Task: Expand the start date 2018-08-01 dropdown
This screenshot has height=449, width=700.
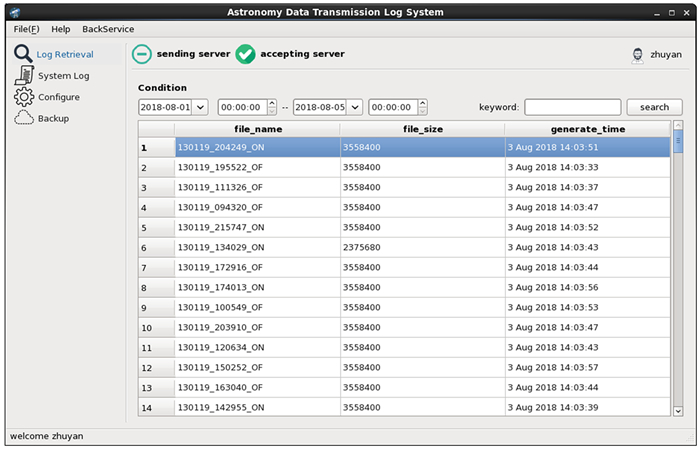Action: coord(199,107)
